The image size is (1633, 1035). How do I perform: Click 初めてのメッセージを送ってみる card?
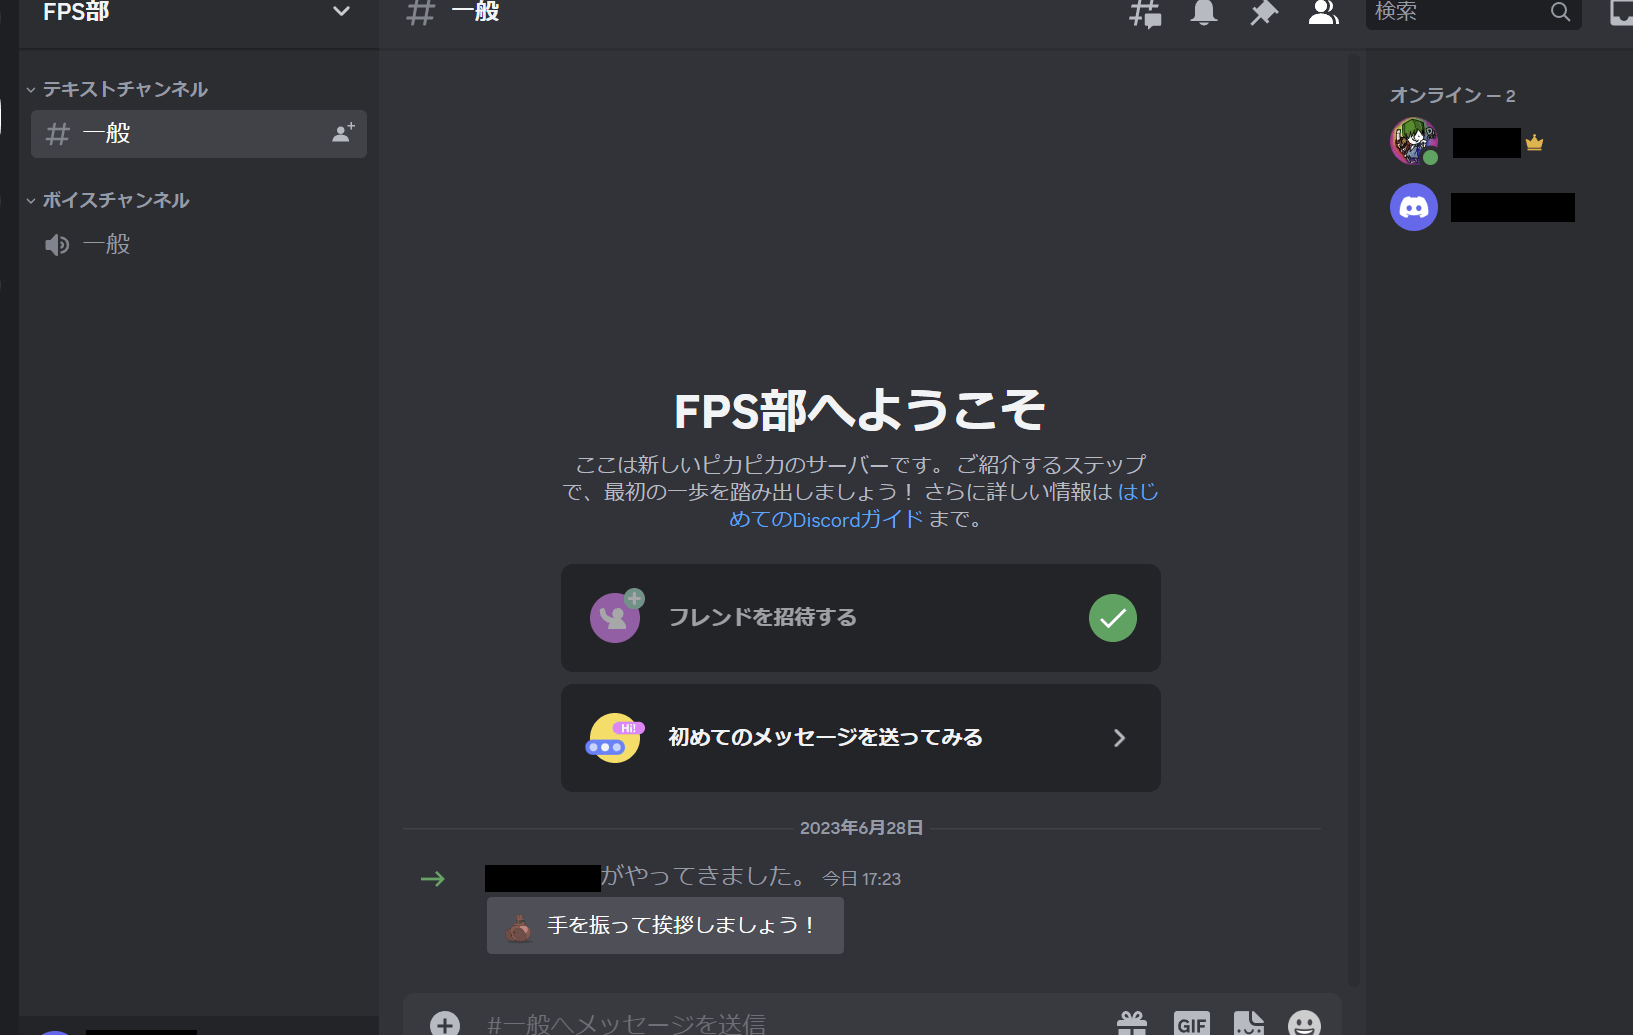click(860, 738)
